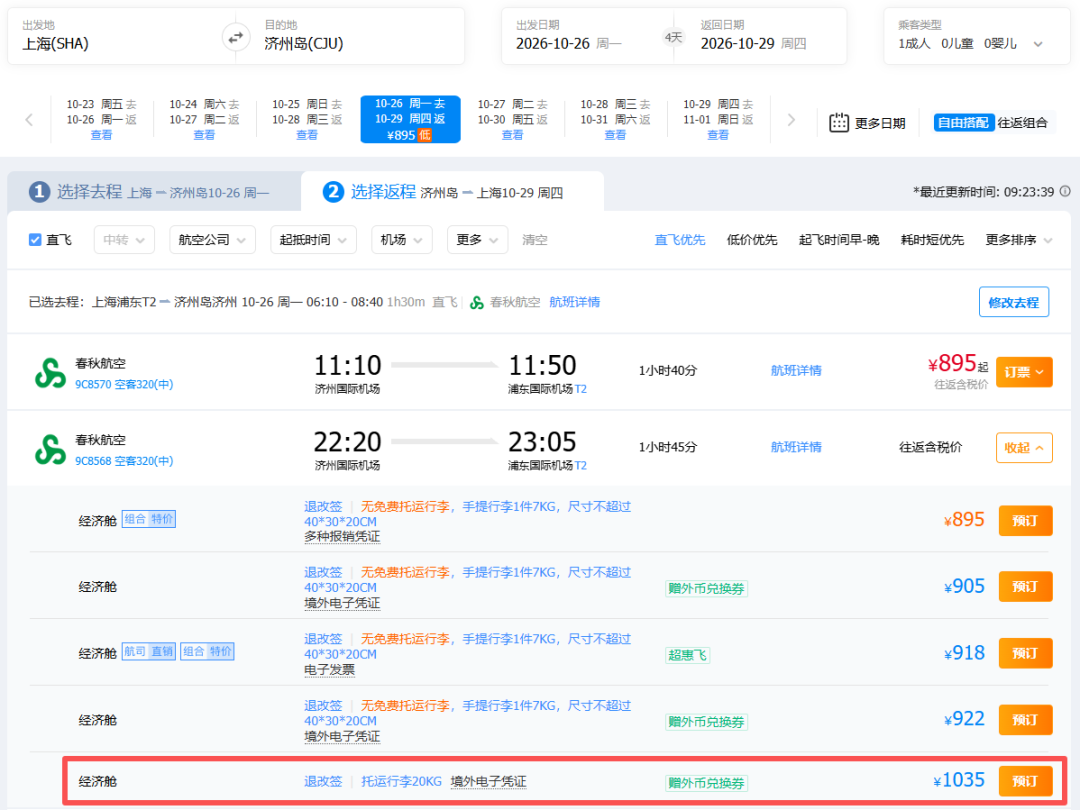
Task: Click 超惠飞 tag on ¥918 fare
Action: (x=687, y=655)
